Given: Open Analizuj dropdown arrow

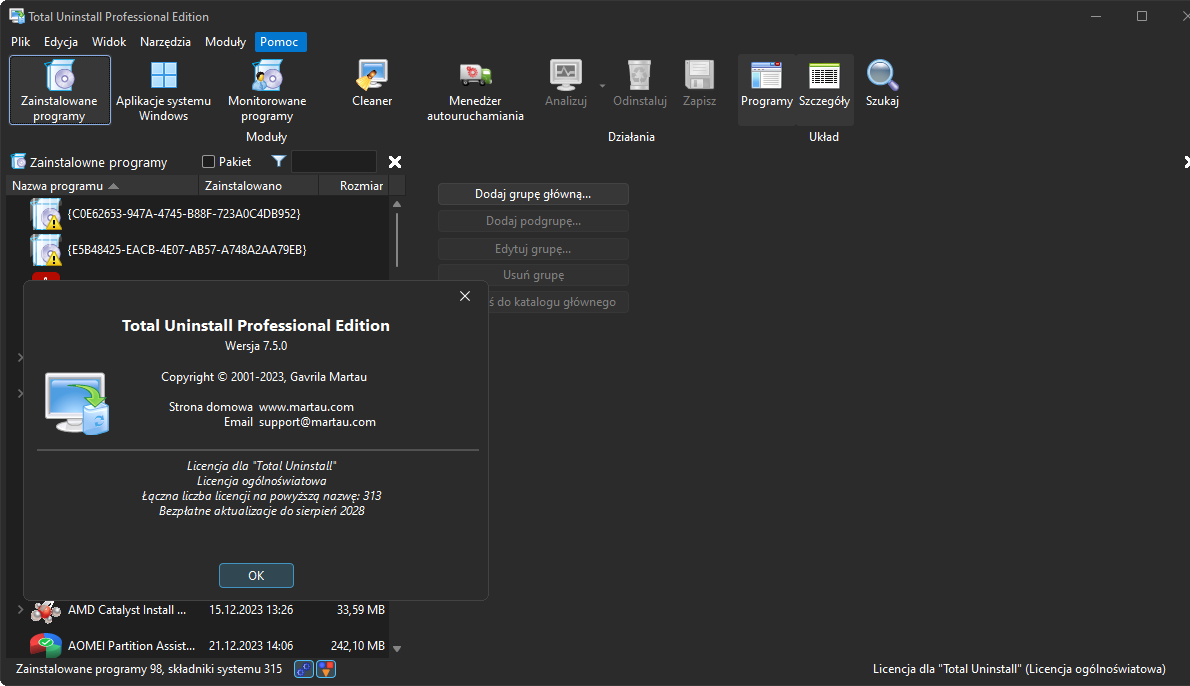Looking at the screenshot, I should [x=603, y=85].
